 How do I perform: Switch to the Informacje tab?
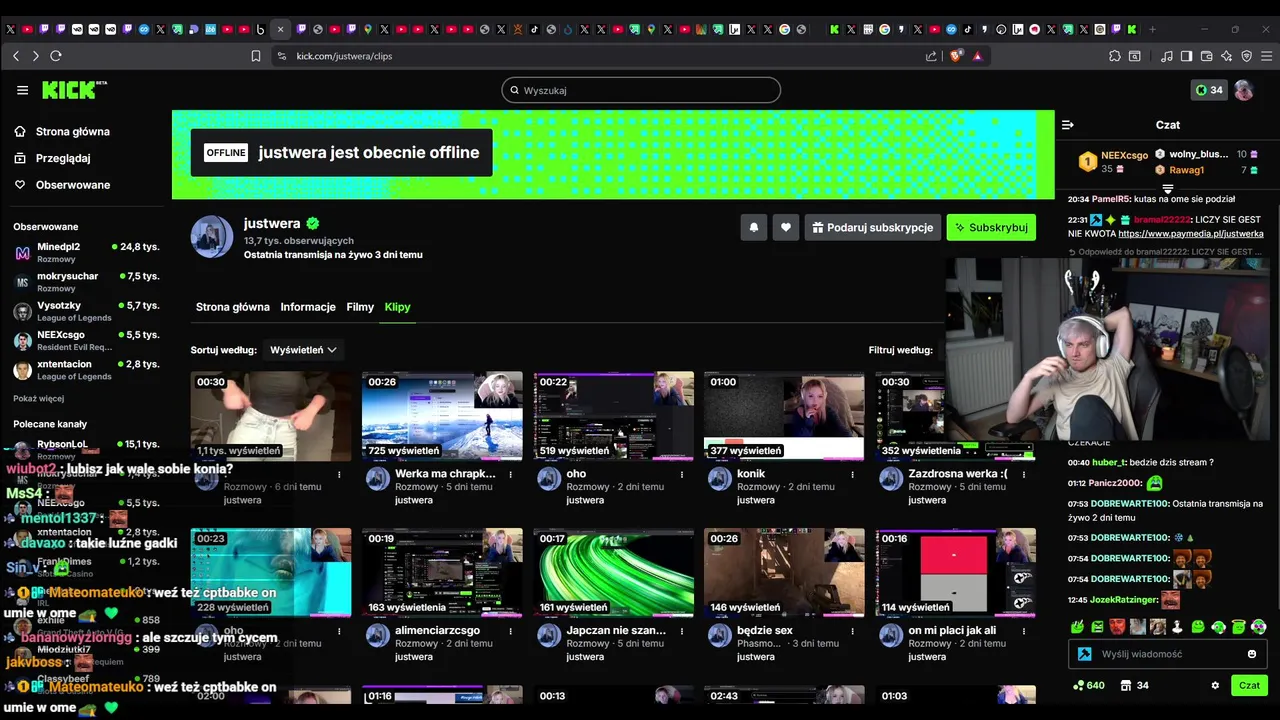[308, 307]
